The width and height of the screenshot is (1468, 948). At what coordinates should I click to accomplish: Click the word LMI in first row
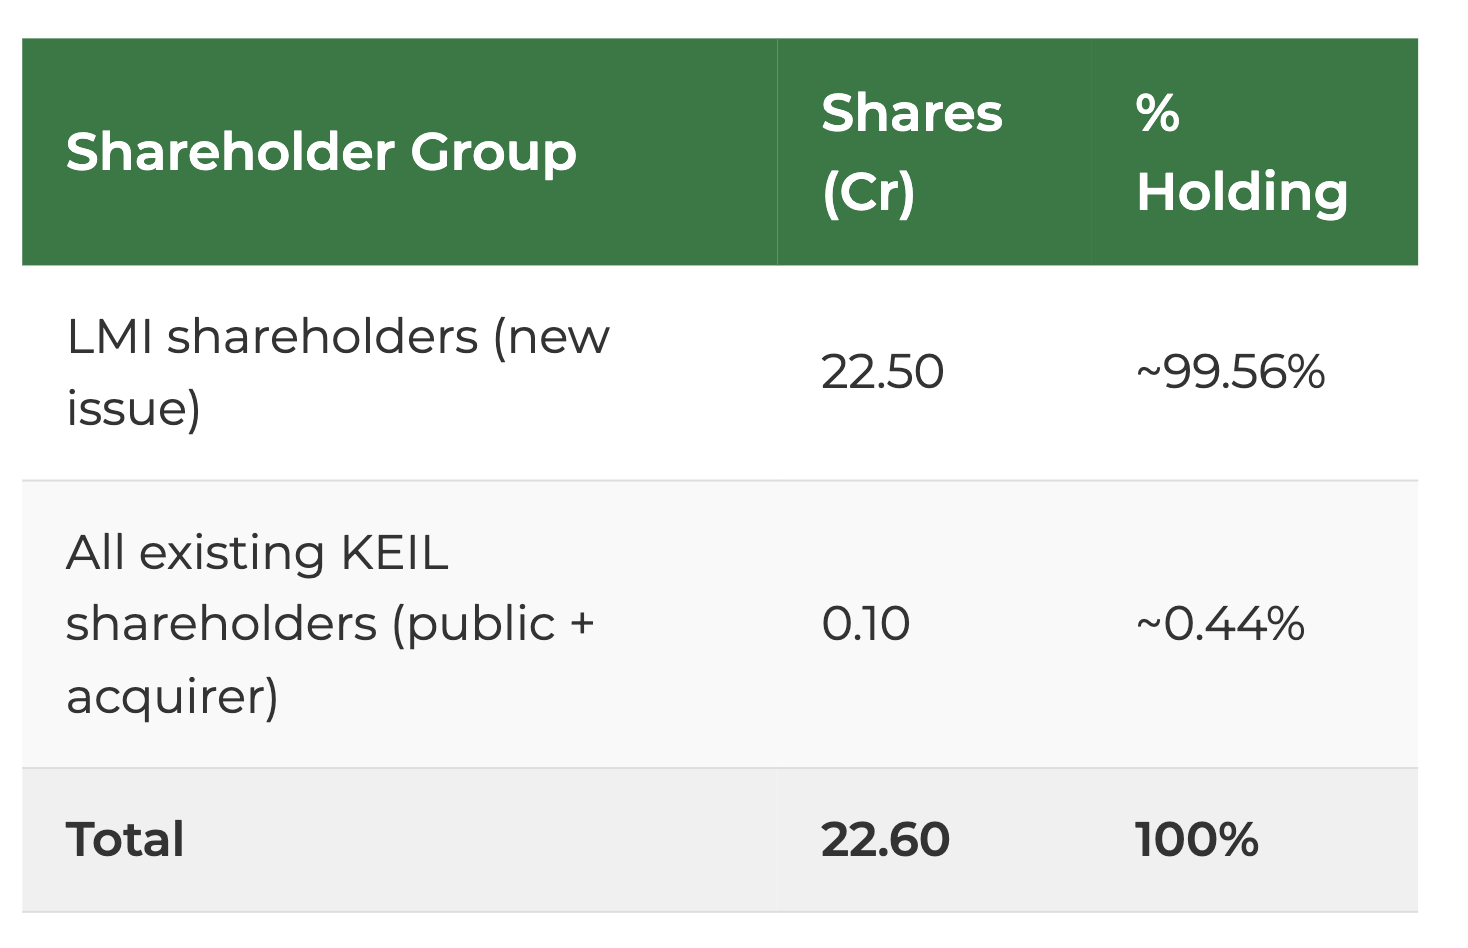click(x=109, y=337)
